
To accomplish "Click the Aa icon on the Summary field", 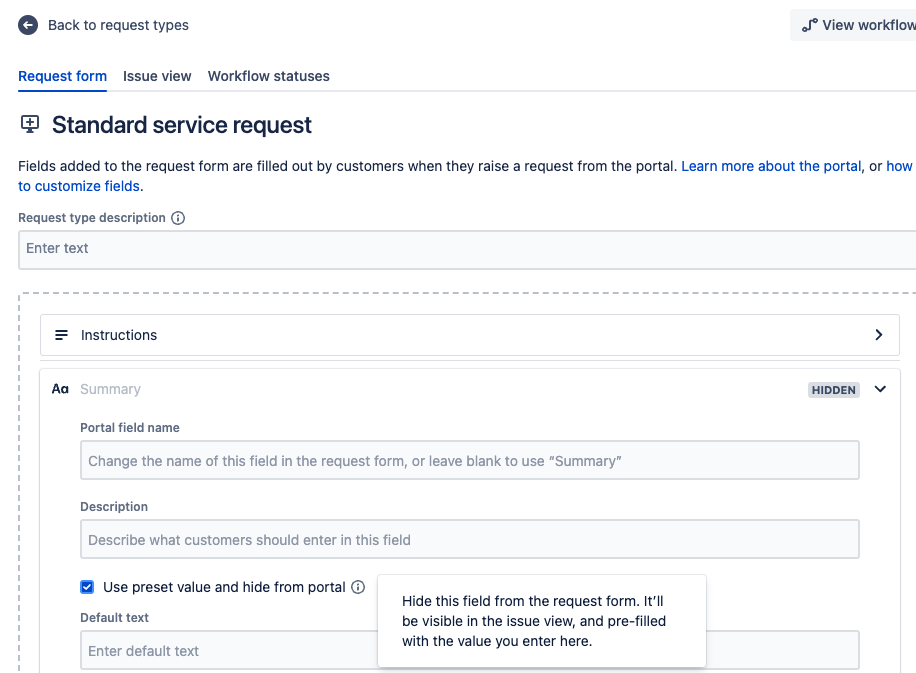I will 61,389.
